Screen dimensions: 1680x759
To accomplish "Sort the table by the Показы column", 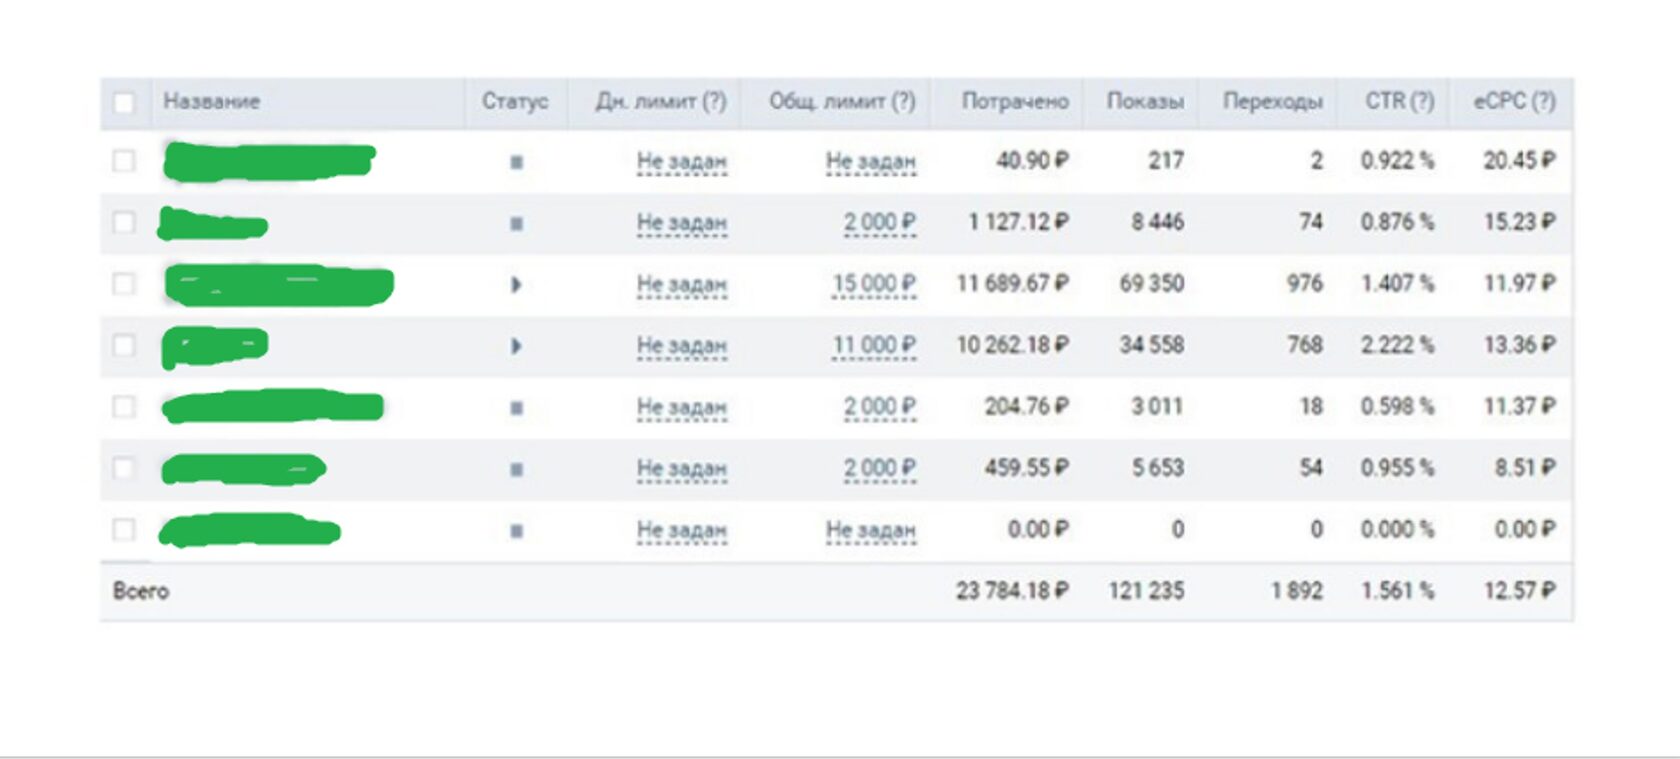I will coord(1145,101).
